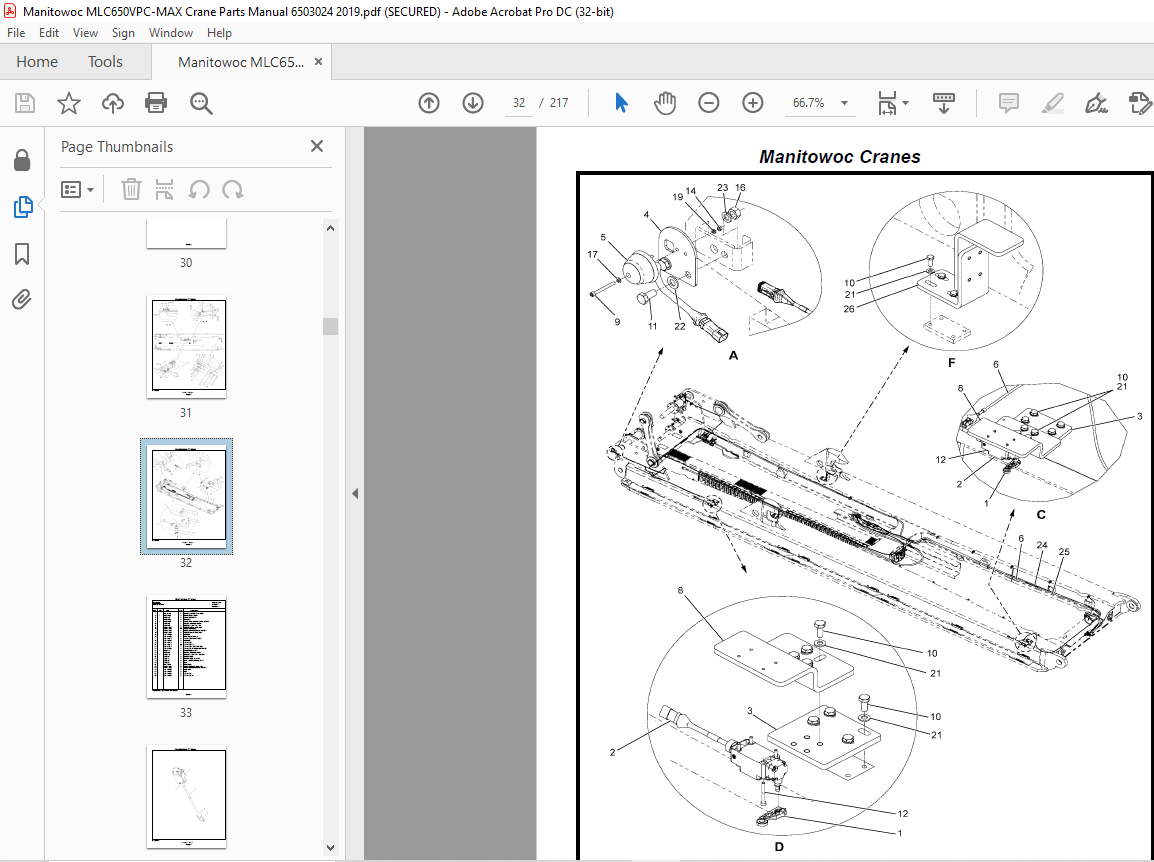Add the document to starred files

[68, 103]
